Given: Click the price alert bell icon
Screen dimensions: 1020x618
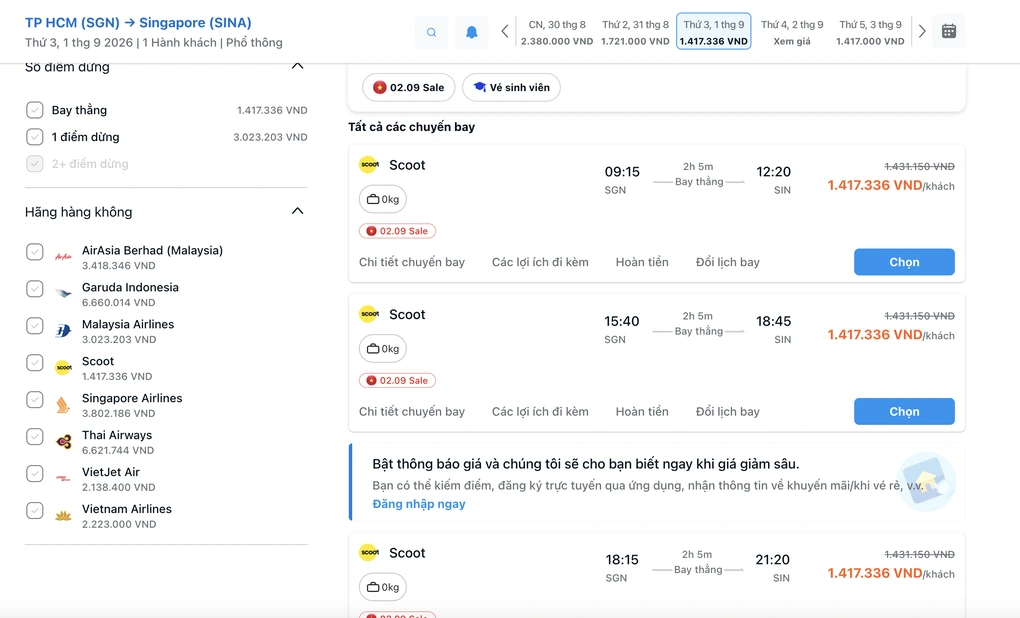Looking at the screenshot, I should (472, 32).
